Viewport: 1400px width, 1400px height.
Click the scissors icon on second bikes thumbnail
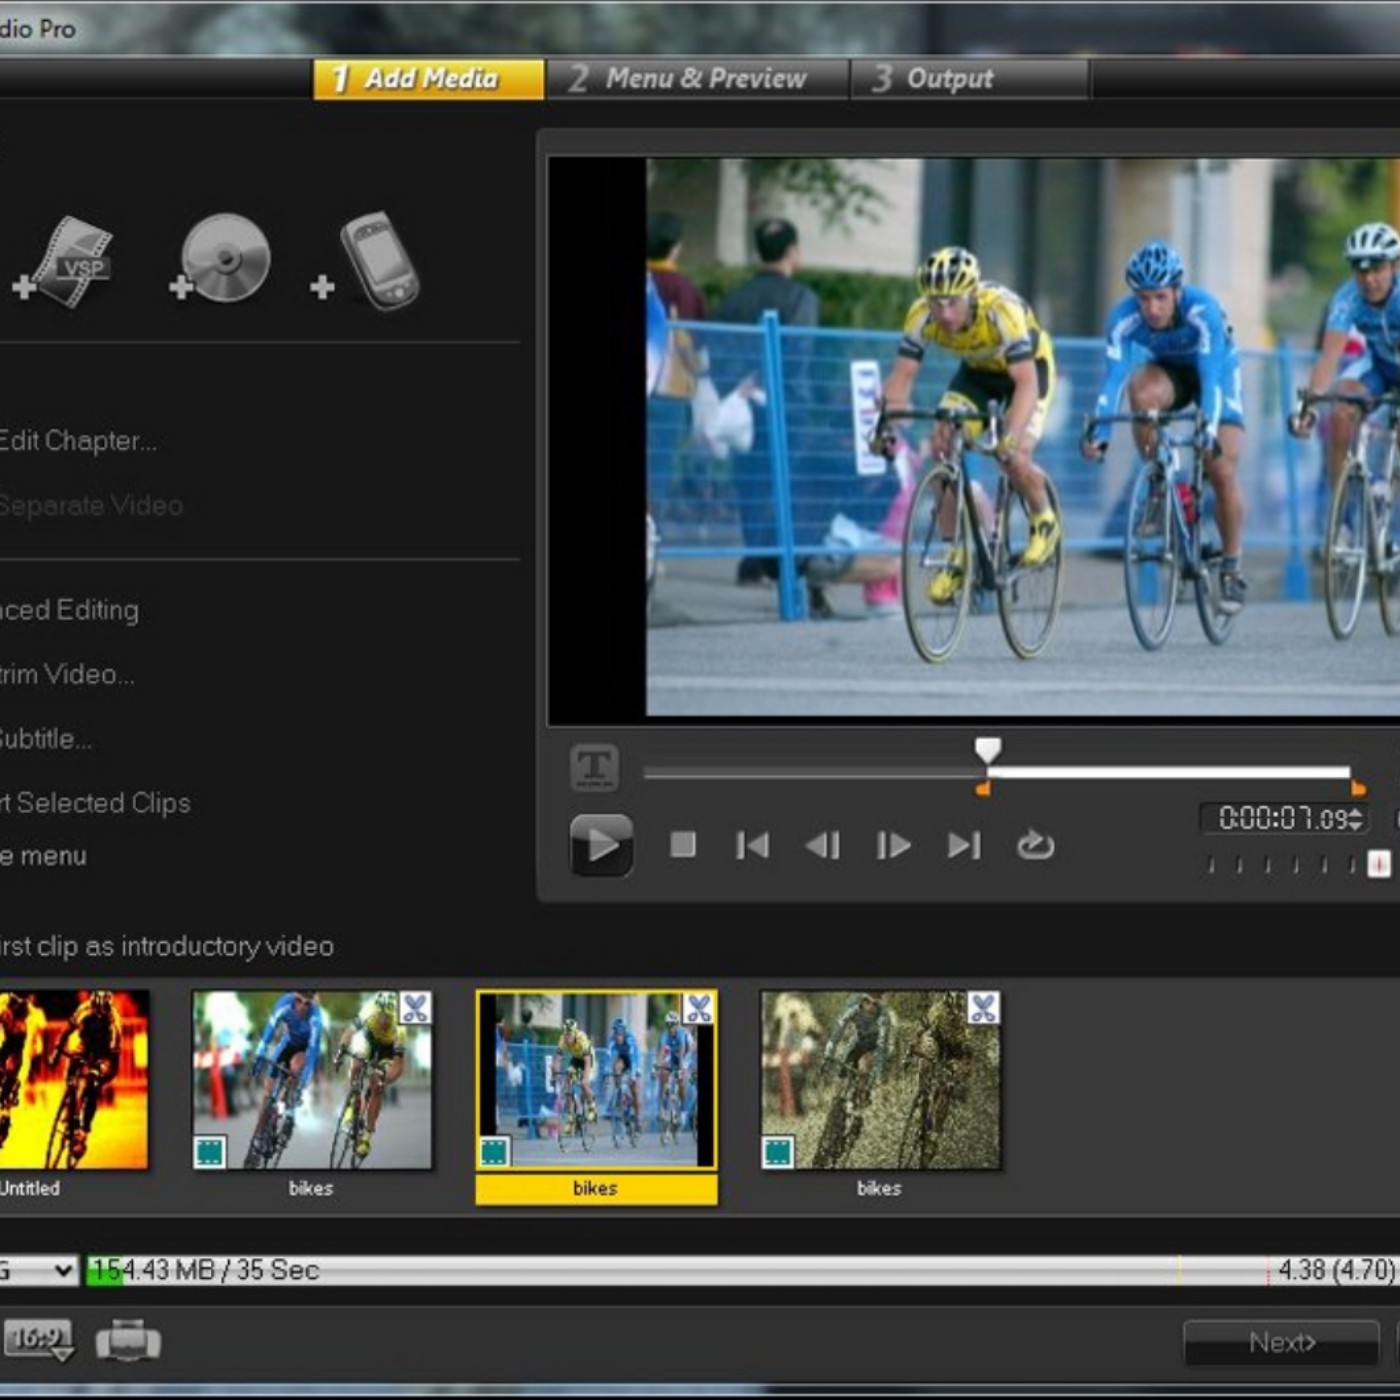point(415,1007)
